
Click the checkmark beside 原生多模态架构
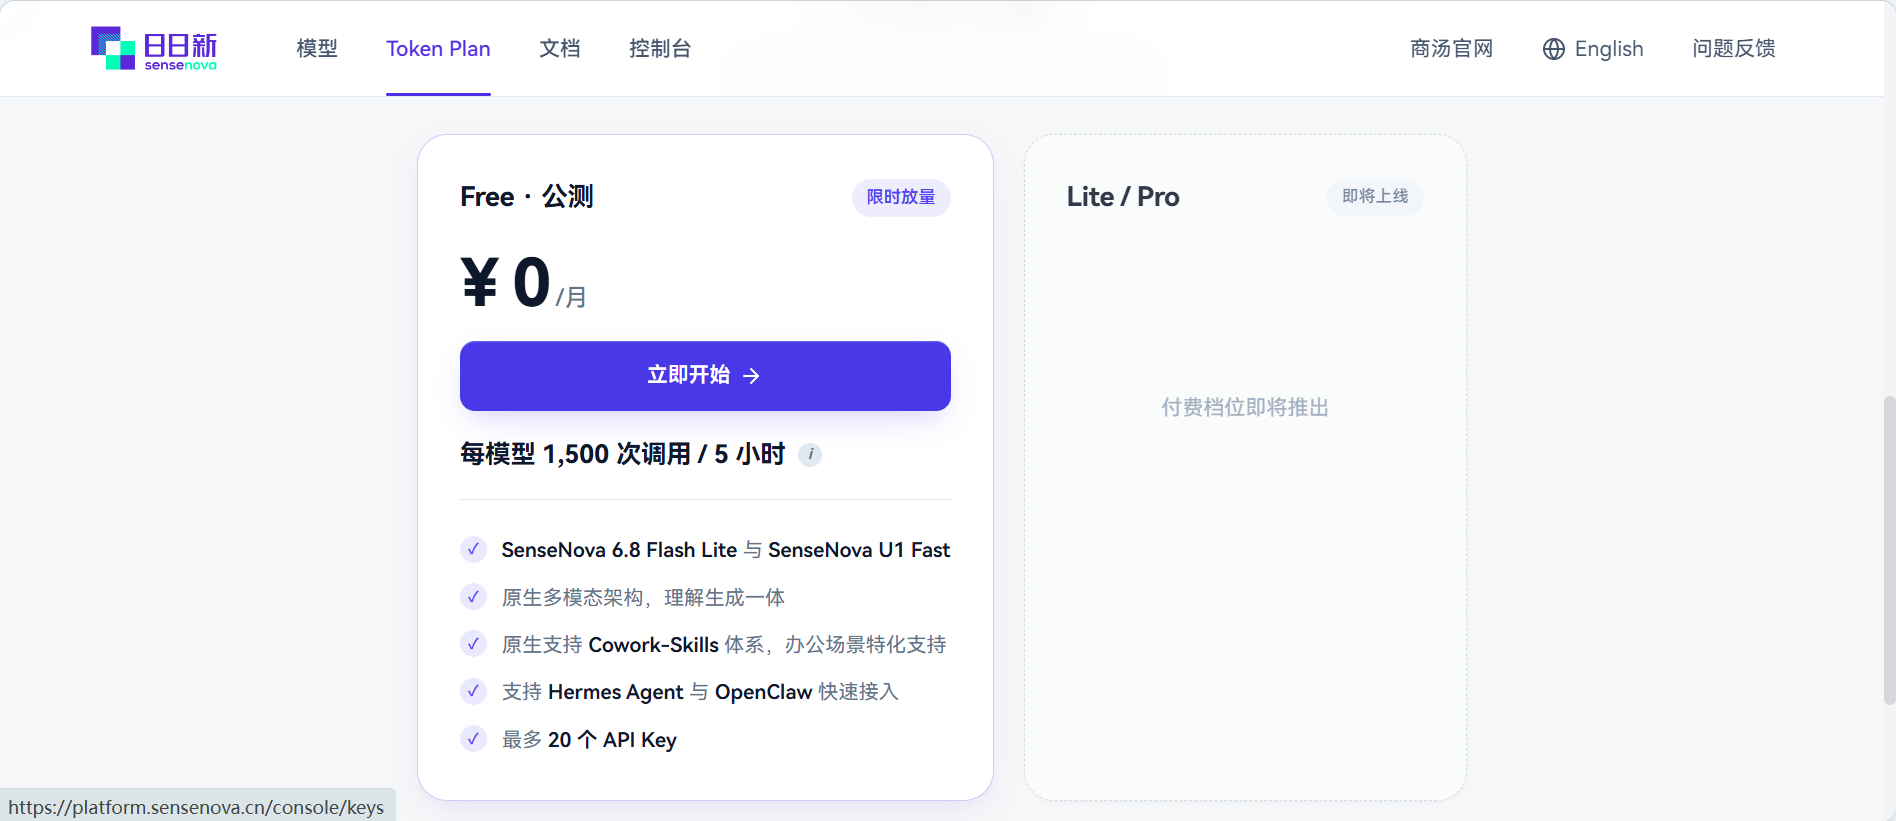point(473,597)
